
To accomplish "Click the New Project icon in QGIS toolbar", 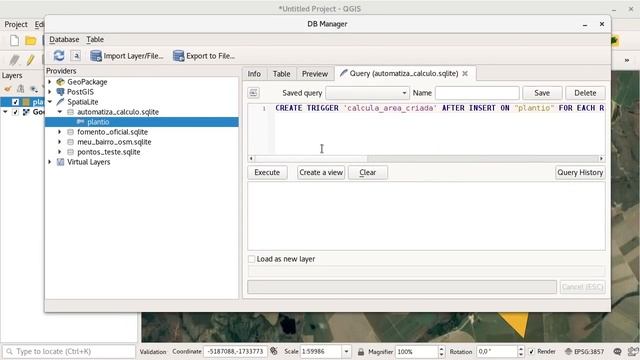I will click(x=14, y=40).
